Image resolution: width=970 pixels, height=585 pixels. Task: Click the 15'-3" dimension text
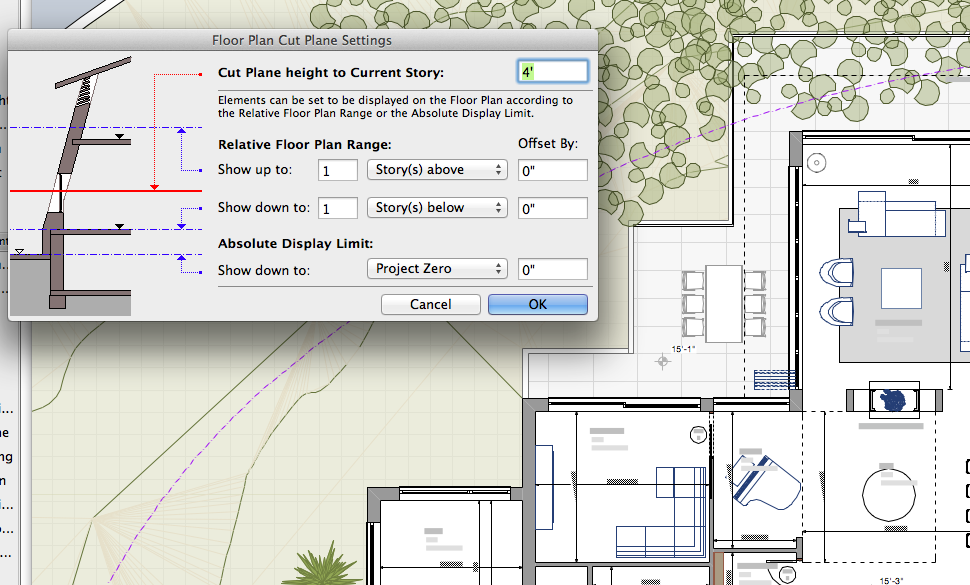pos(891,581)
